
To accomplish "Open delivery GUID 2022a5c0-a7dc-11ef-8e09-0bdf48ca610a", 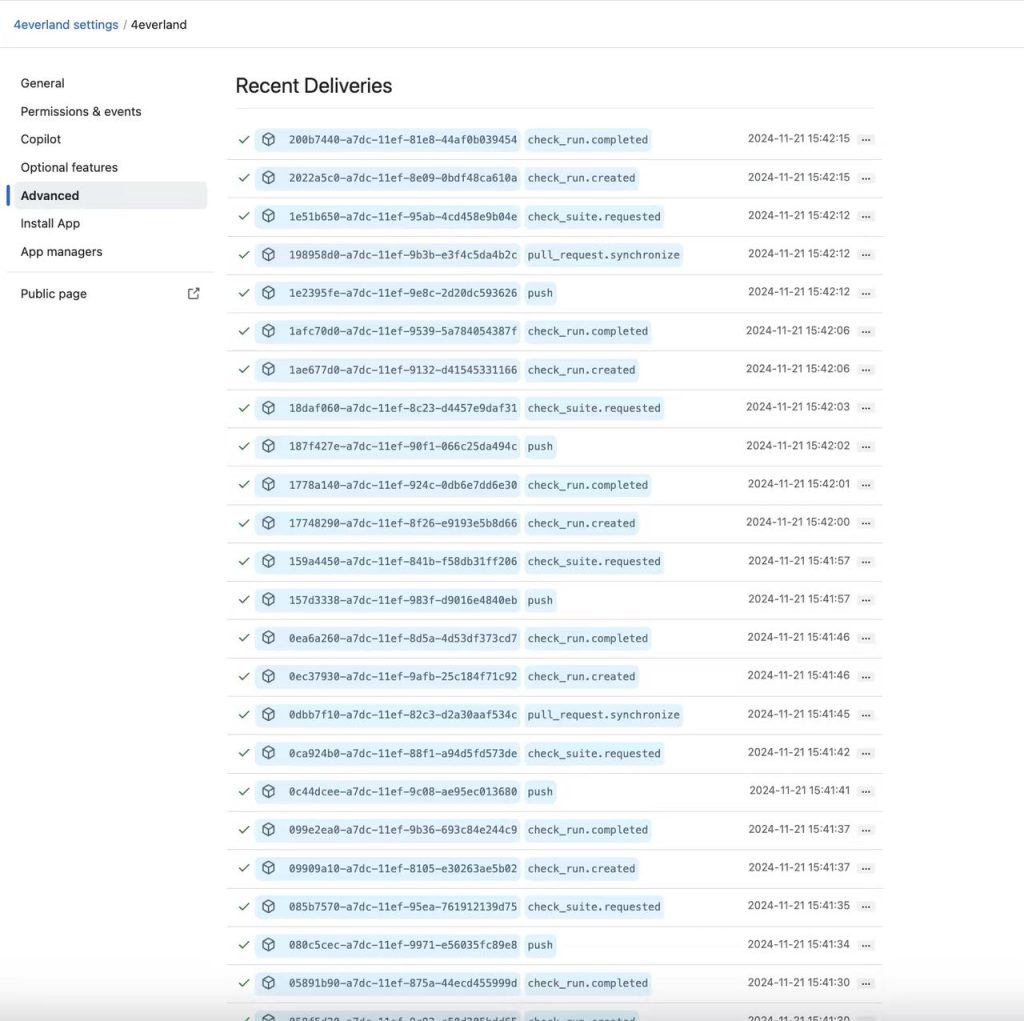I will click(403, 178).
